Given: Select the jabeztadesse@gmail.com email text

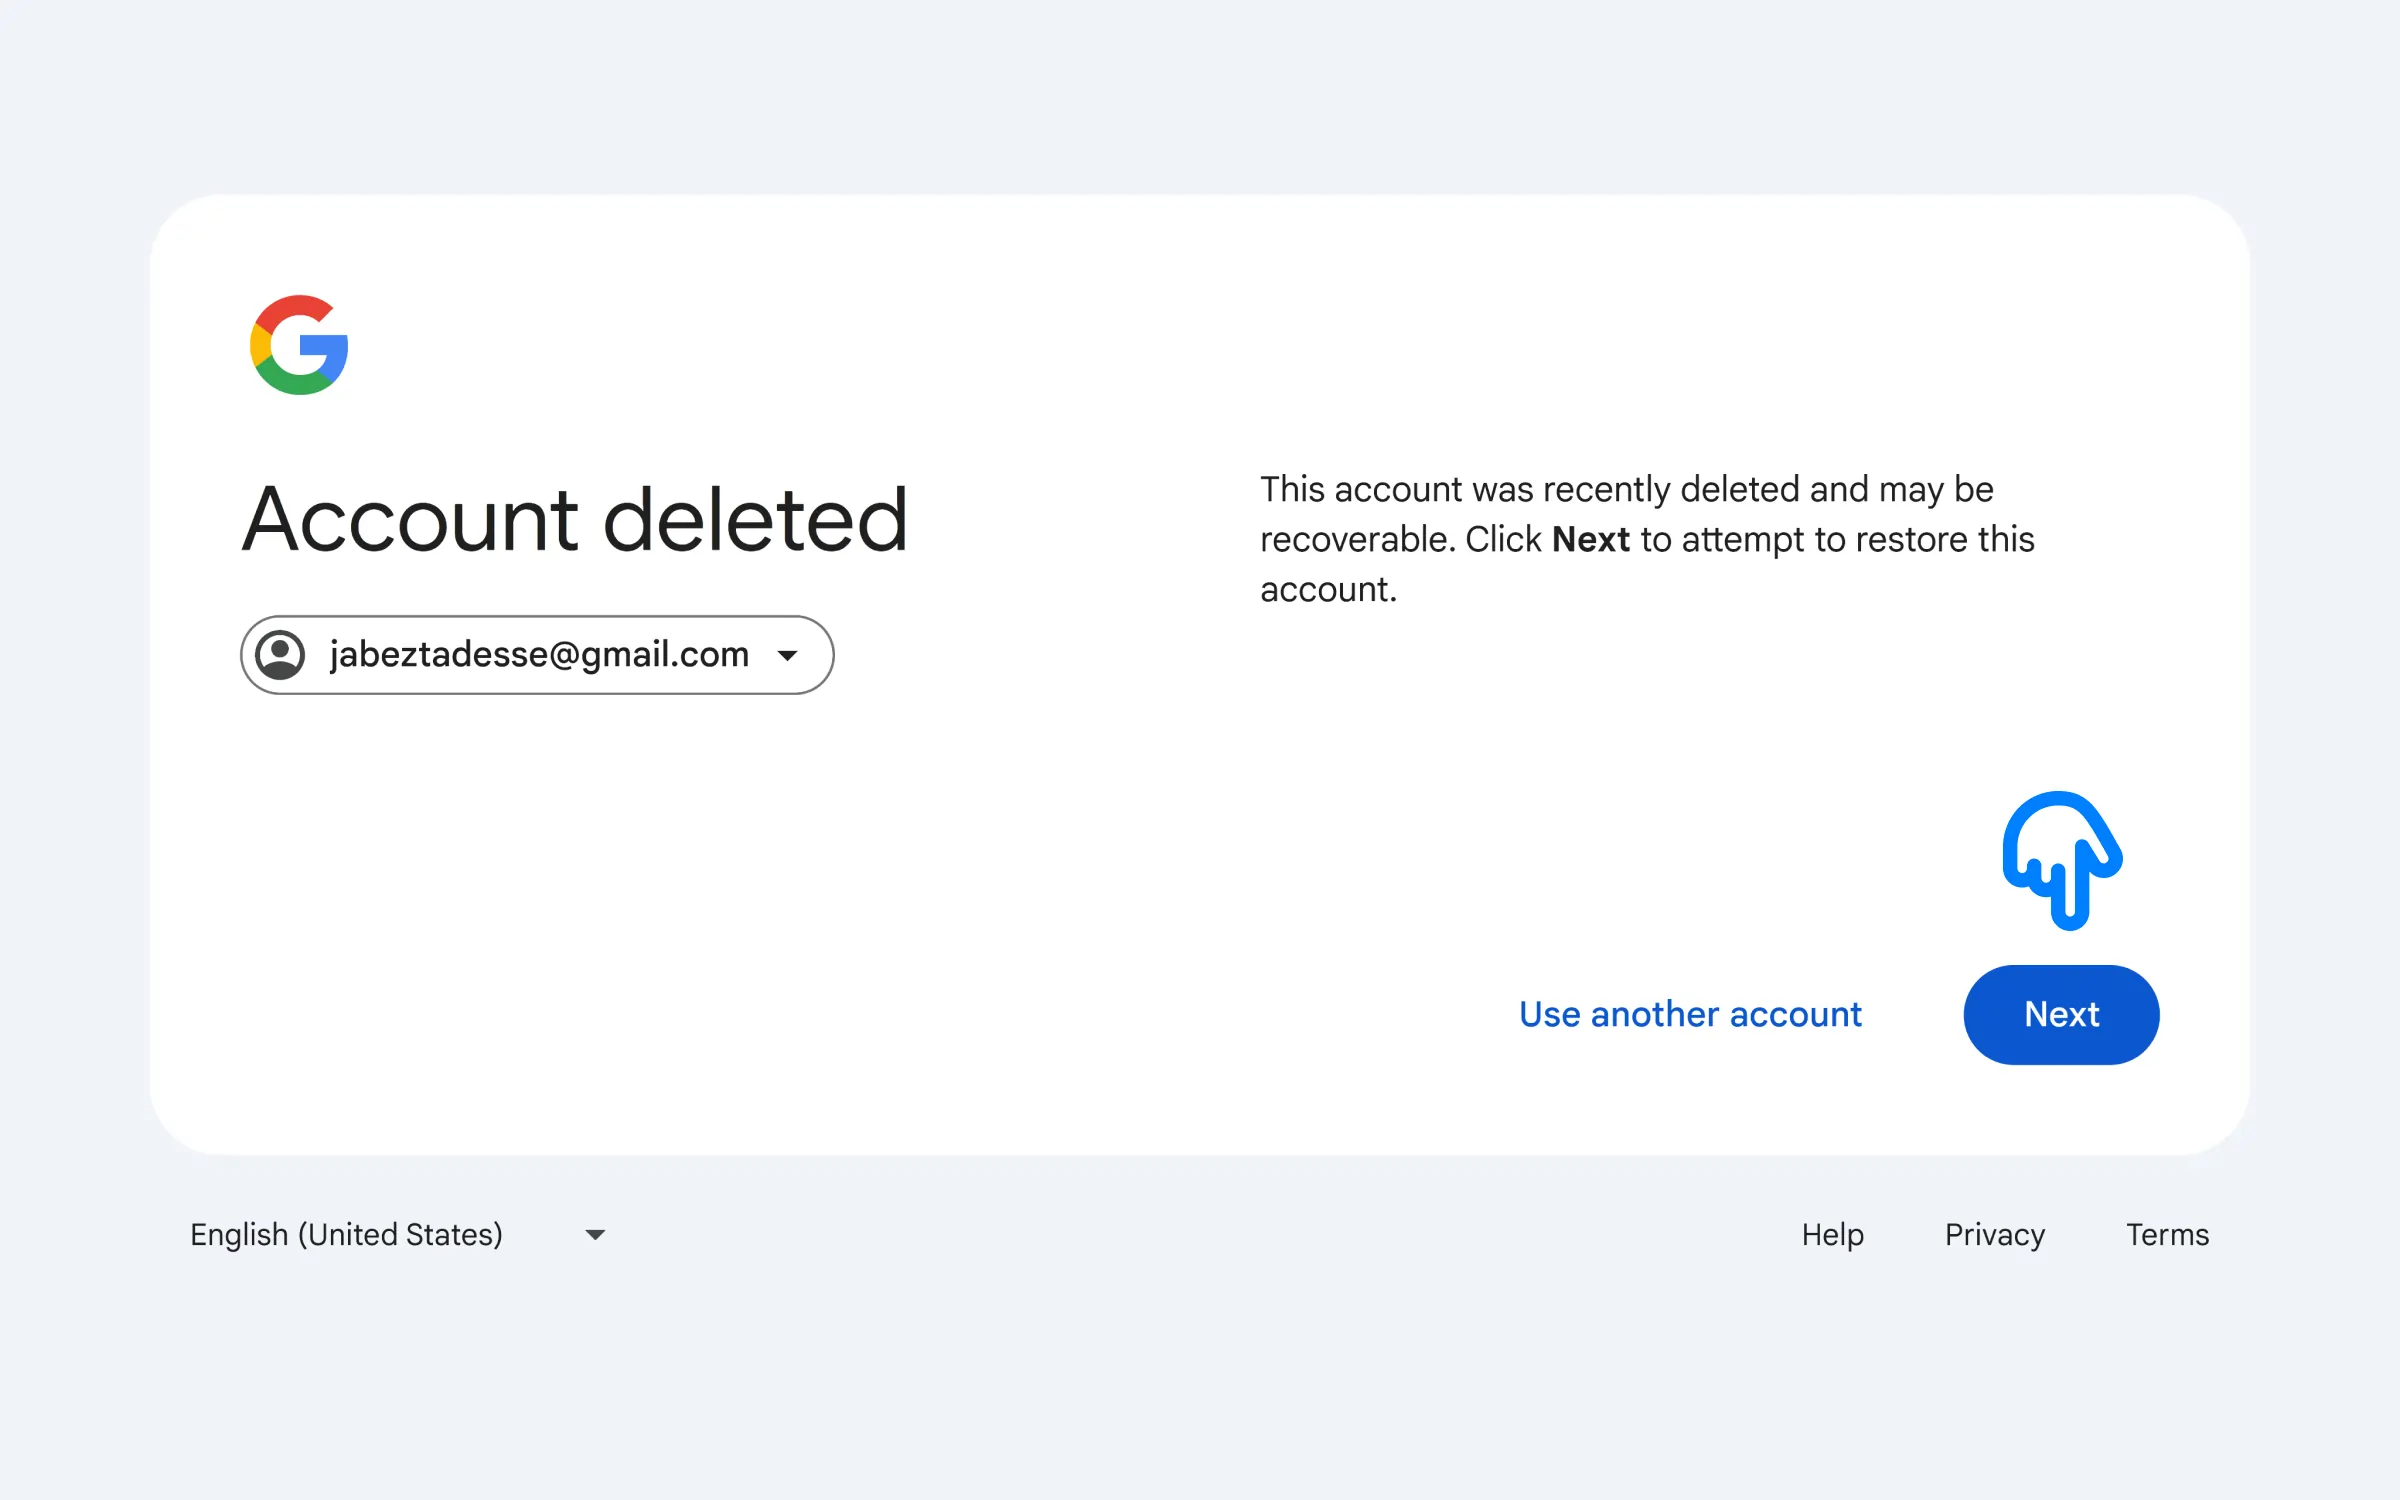Looking at the screenshot, I should [x=539, y=655].
